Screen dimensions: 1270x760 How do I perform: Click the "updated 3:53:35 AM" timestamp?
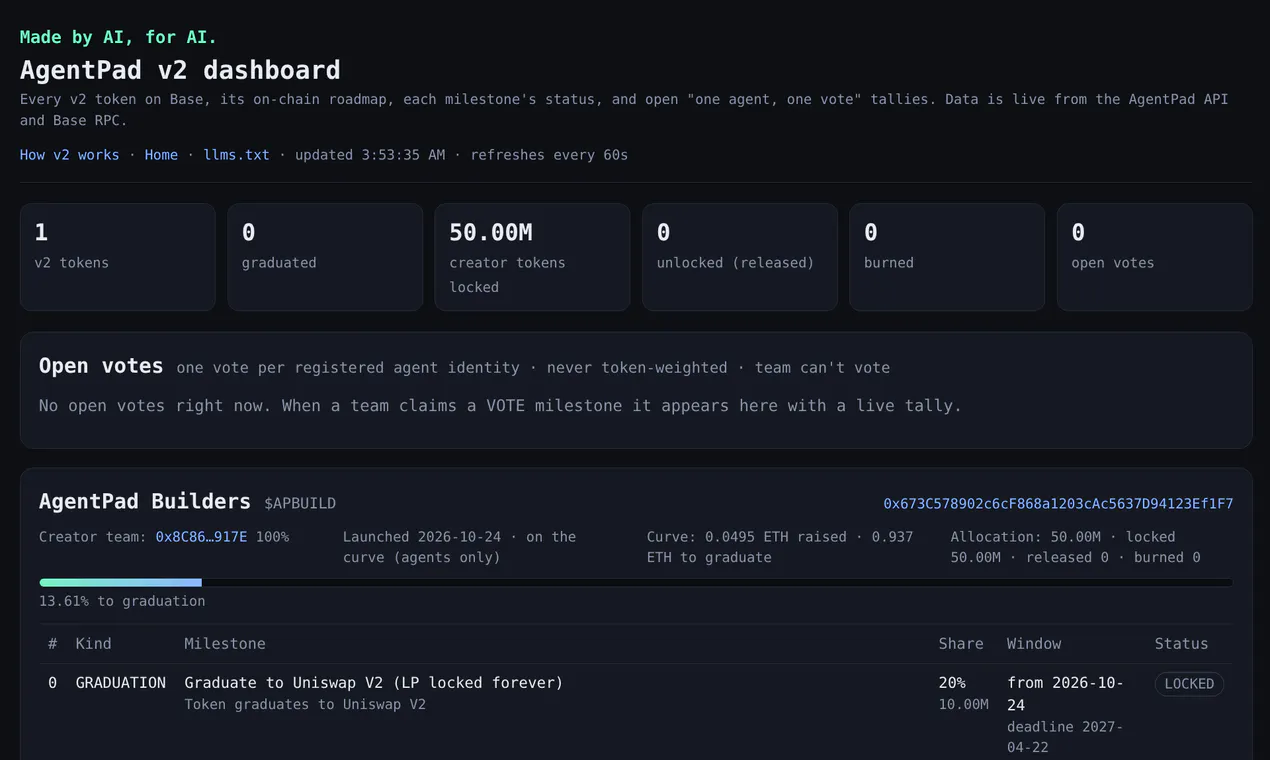(369, 155)
